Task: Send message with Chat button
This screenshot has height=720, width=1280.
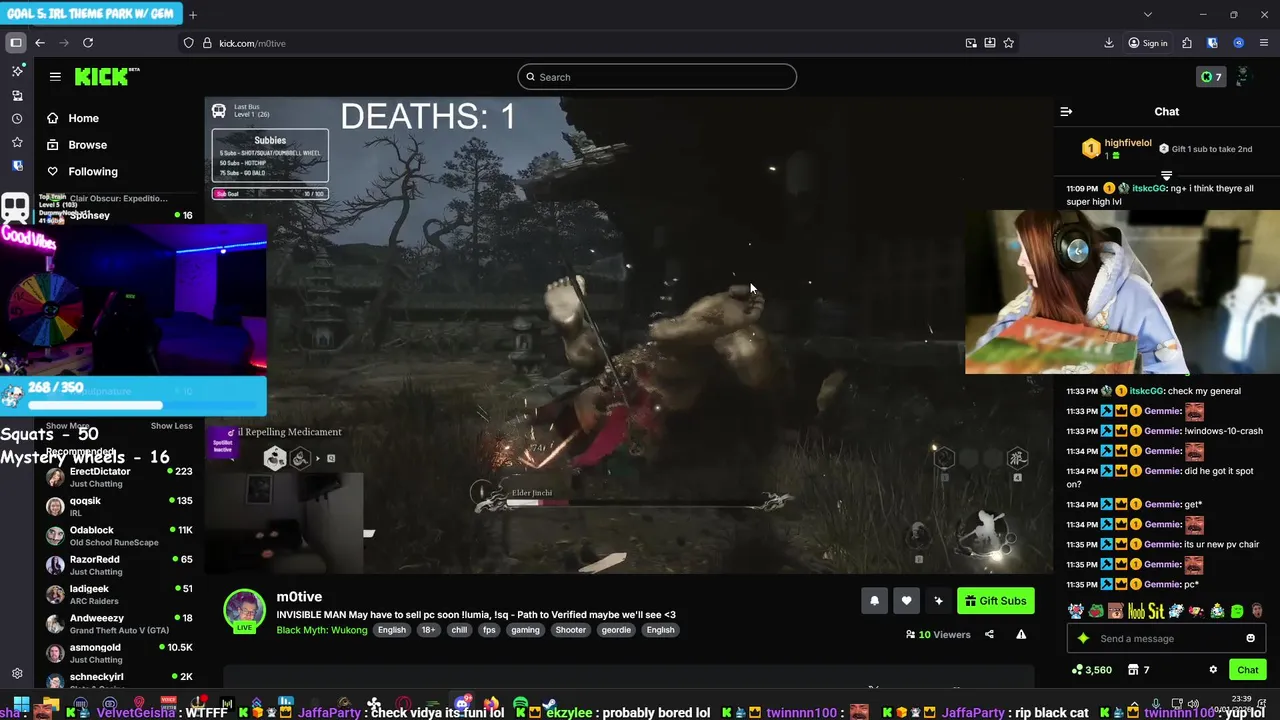Action: (1247, 670)
